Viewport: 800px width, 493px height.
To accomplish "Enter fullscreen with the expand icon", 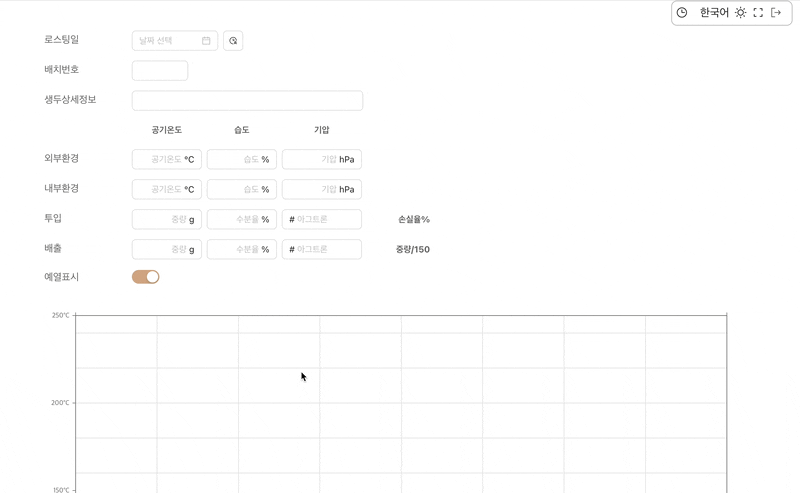I will point(758,13).
